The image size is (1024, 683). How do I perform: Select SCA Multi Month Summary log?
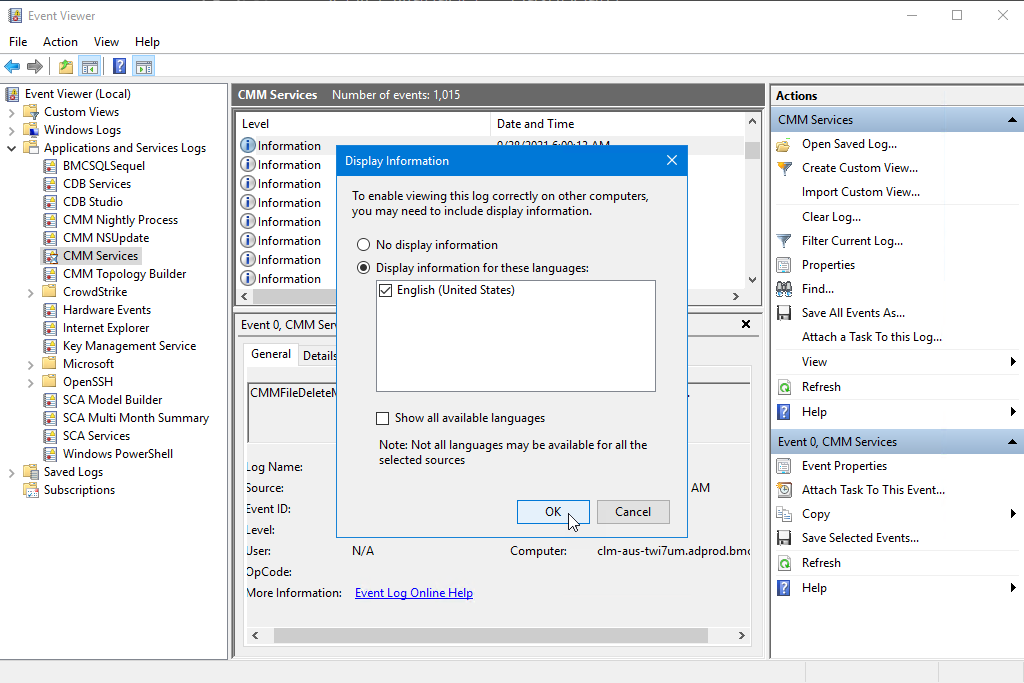[136, 418]
